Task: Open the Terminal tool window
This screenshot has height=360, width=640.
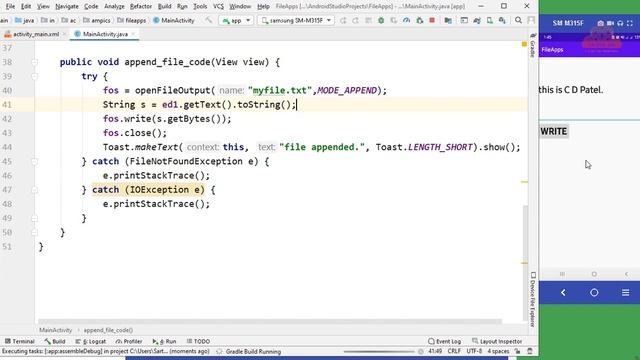Action: tap(20, 341)
